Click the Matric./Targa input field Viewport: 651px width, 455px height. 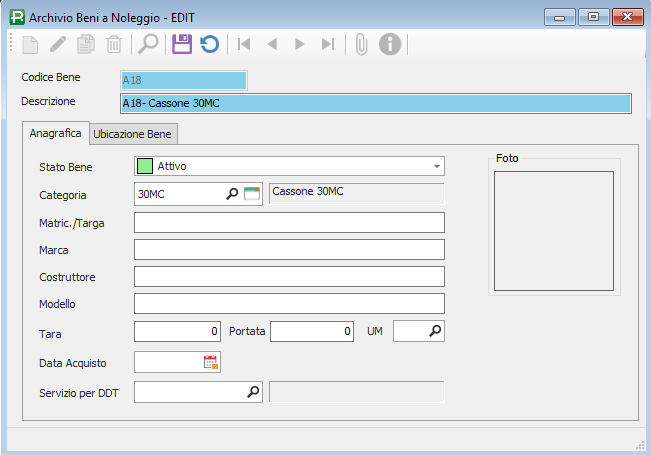coord(289,222)
